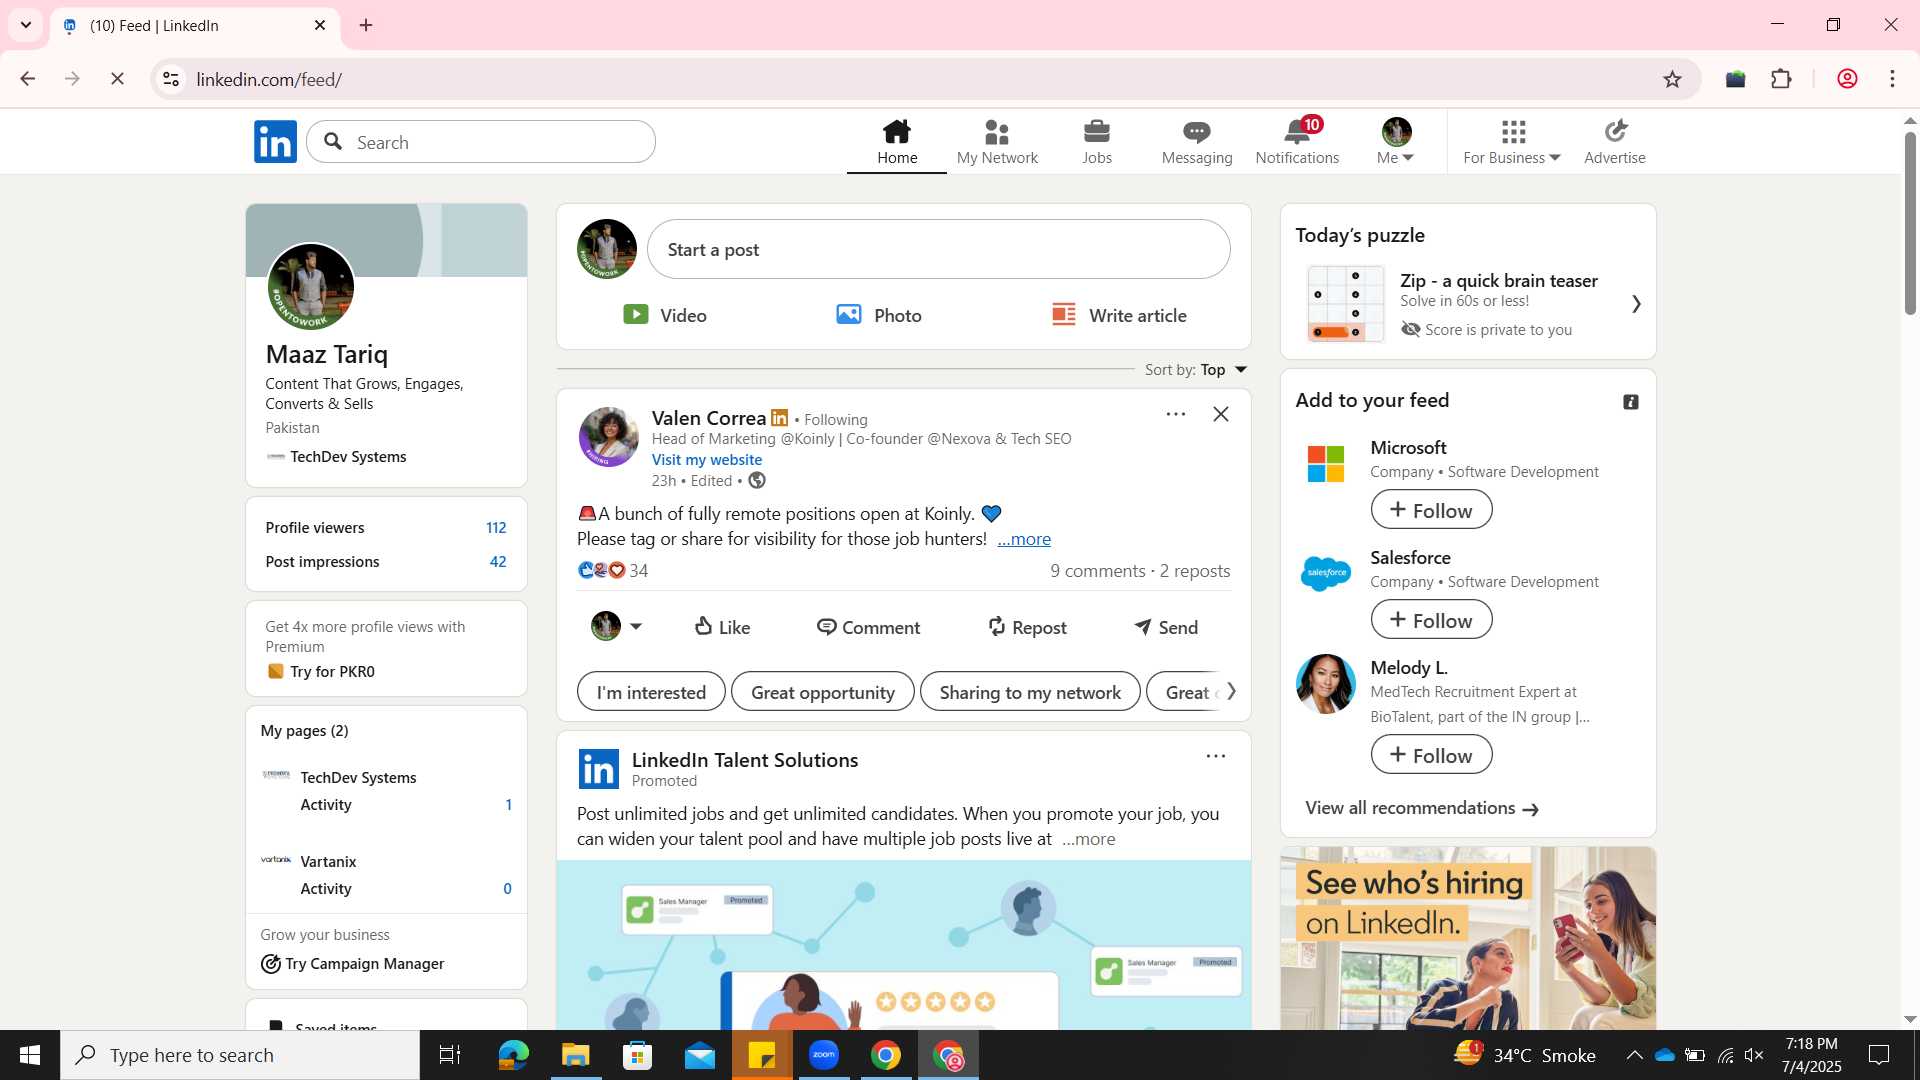Dismiss Valen Correa post
Screen dimensions: 1920x1080
1221,414
